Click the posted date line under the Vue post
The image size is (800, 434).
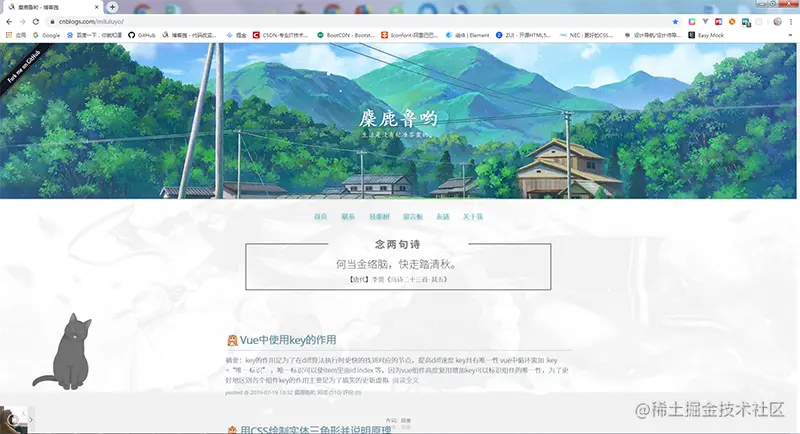[x=293, y=393]
